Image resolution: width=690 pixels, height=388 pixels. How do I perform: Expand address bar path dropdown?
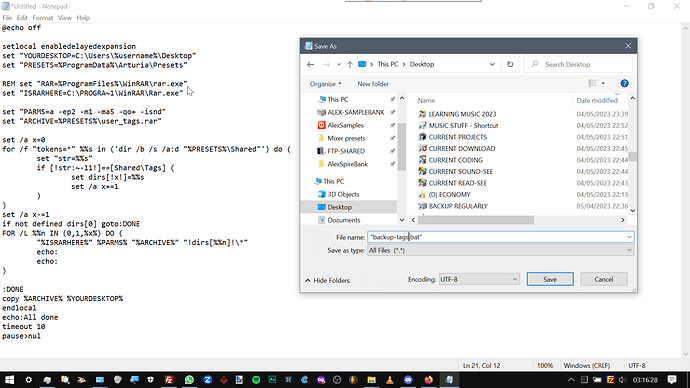pos(492,64)
